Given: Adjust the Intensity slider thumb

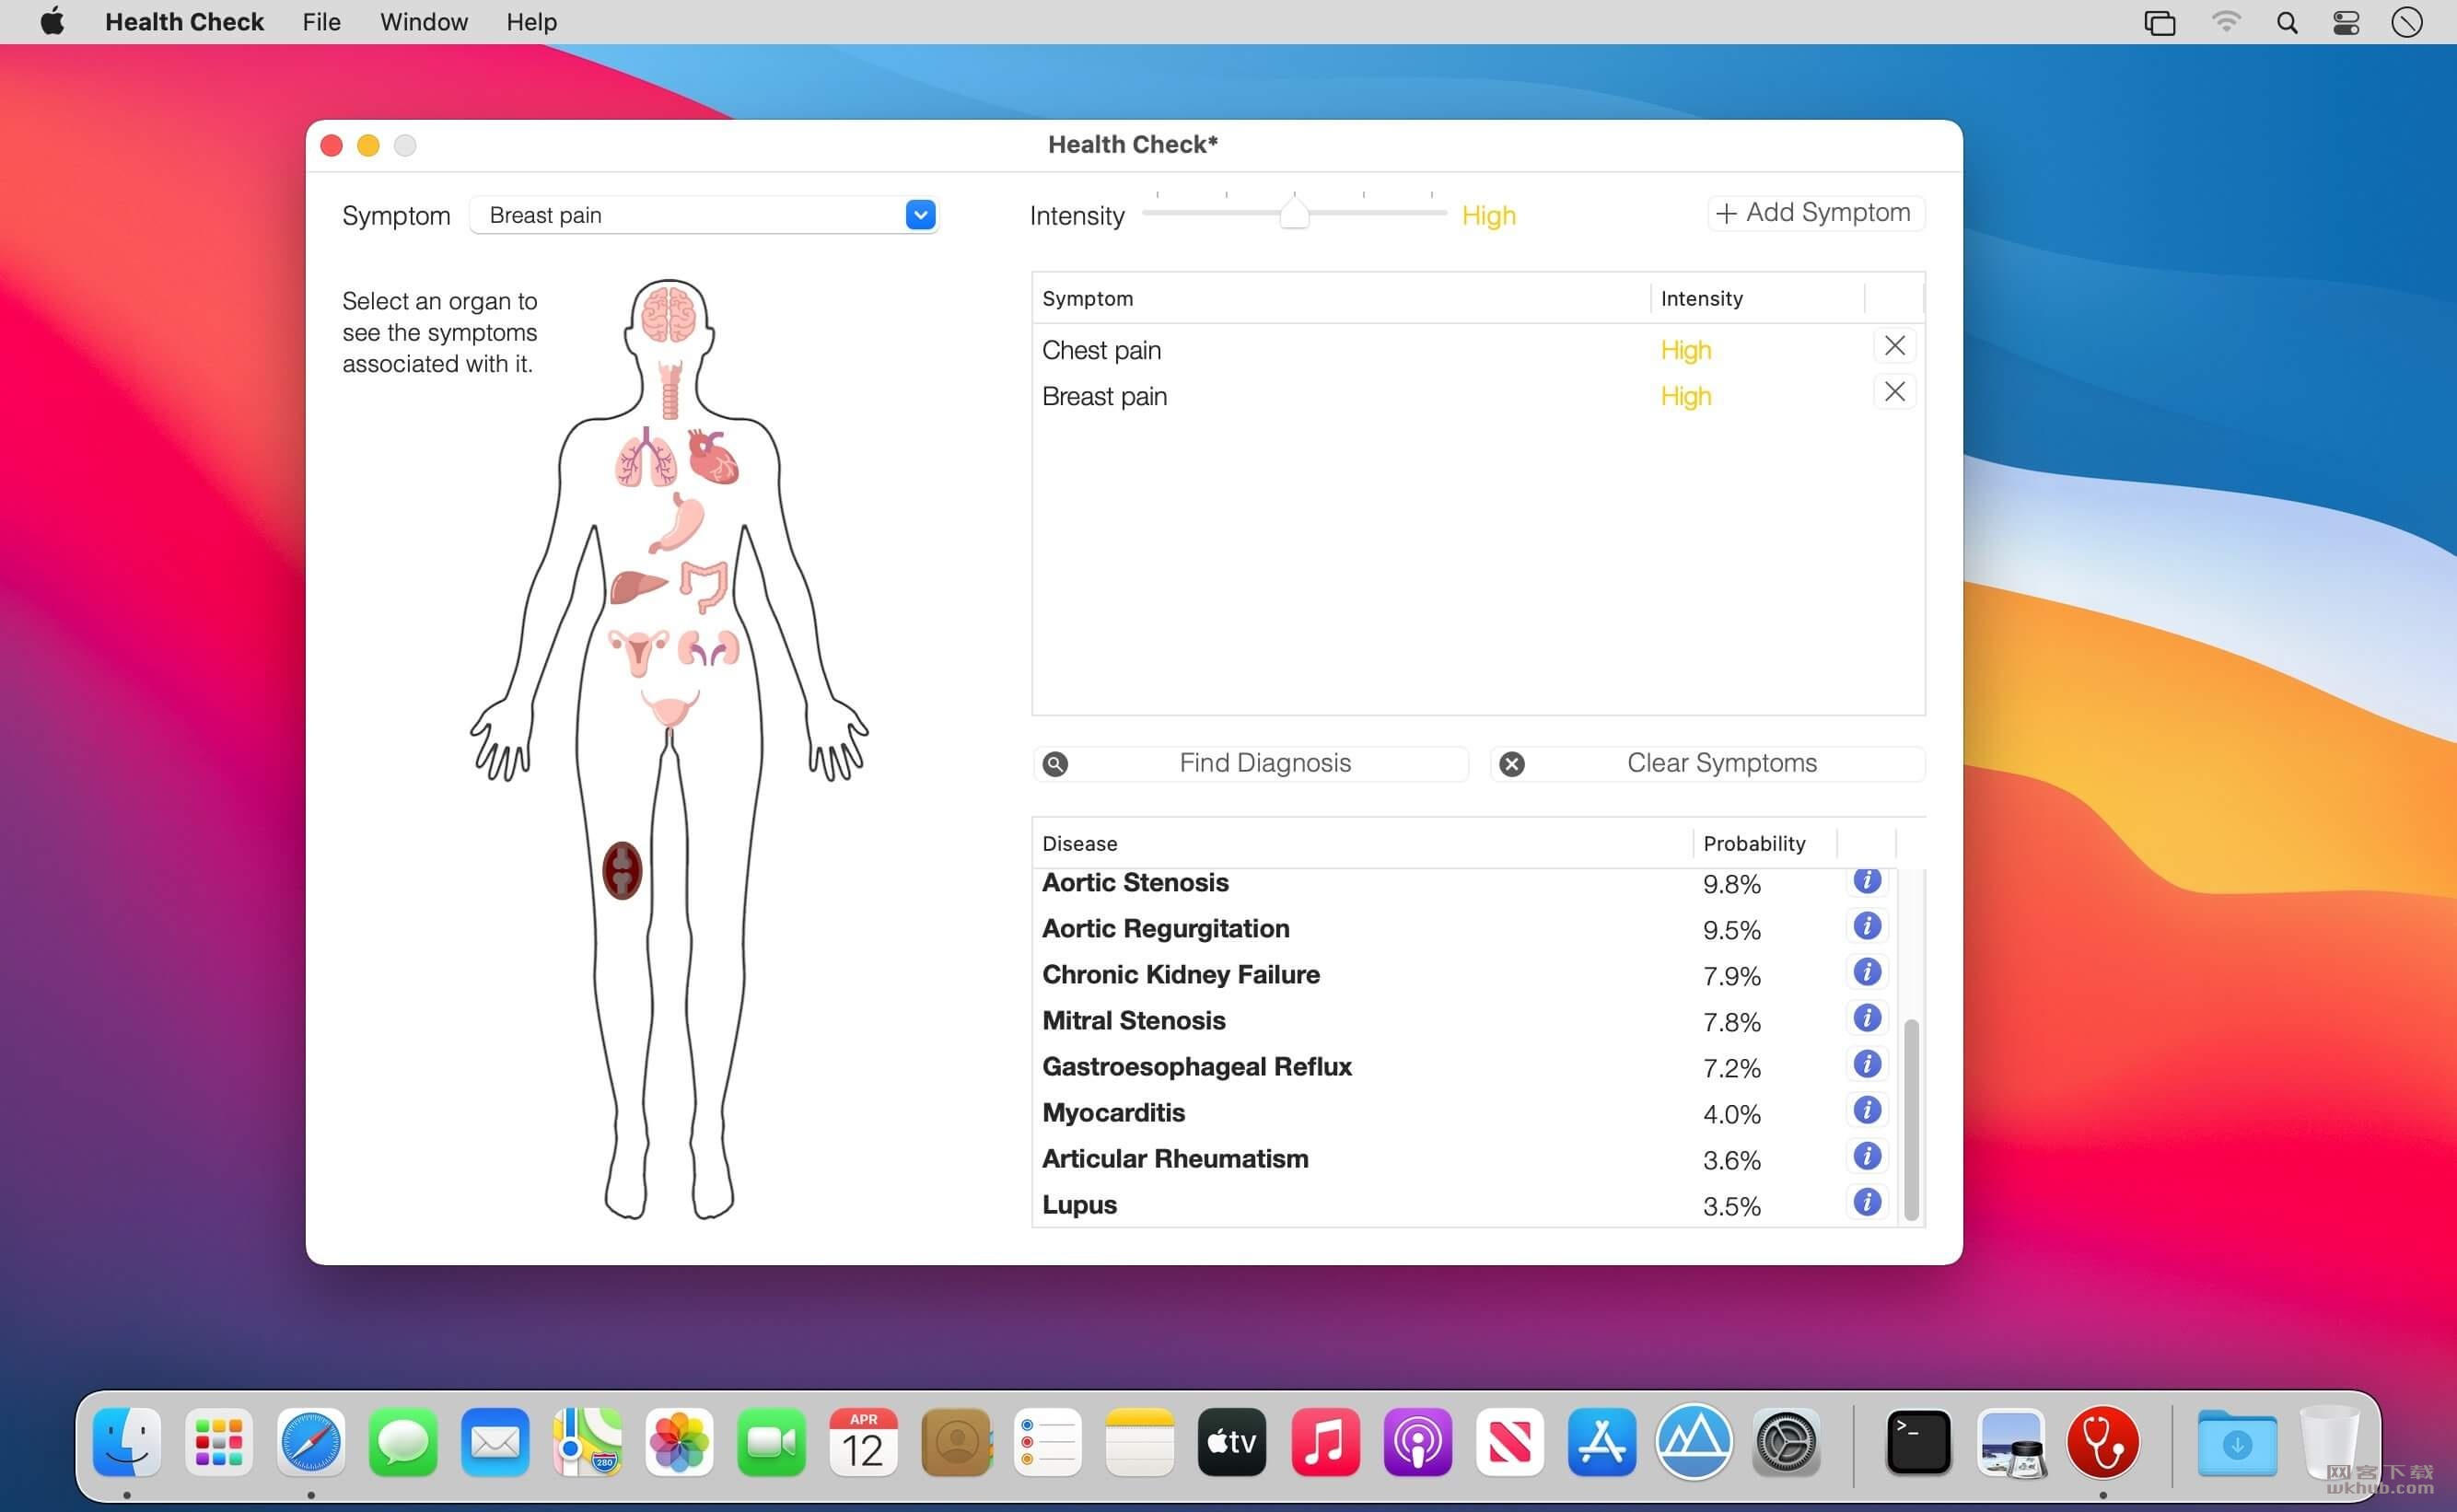Looking at the screenshot, I should tap(1294, 213).
